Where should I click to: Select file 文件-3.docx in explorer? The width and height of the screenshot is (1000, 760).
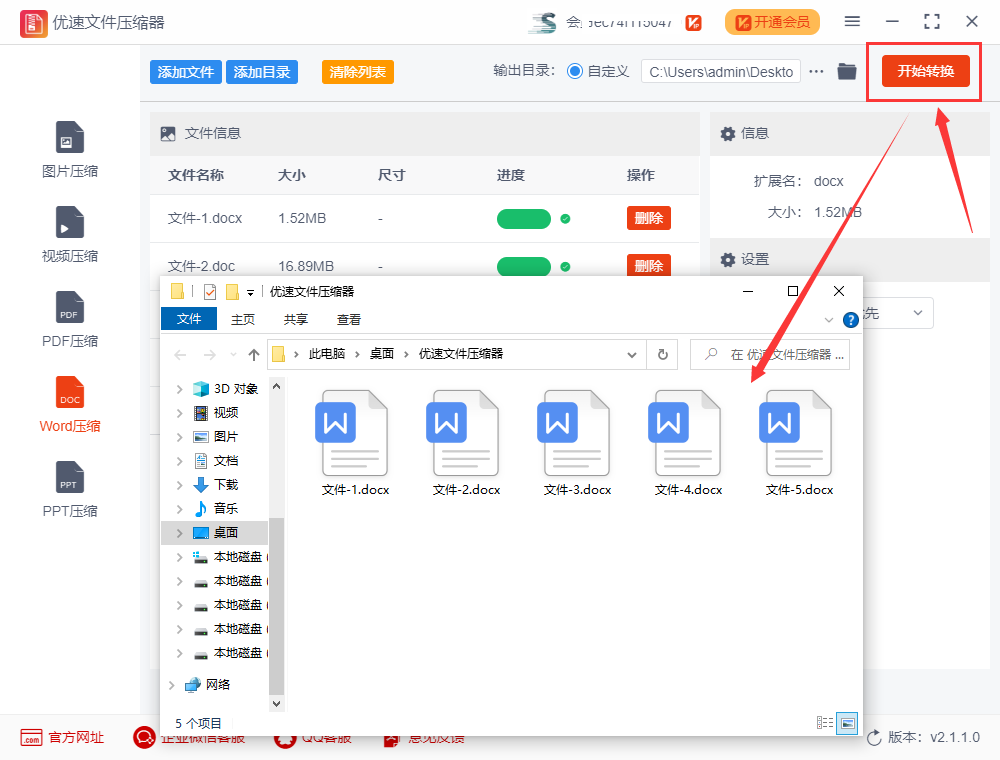577,443
